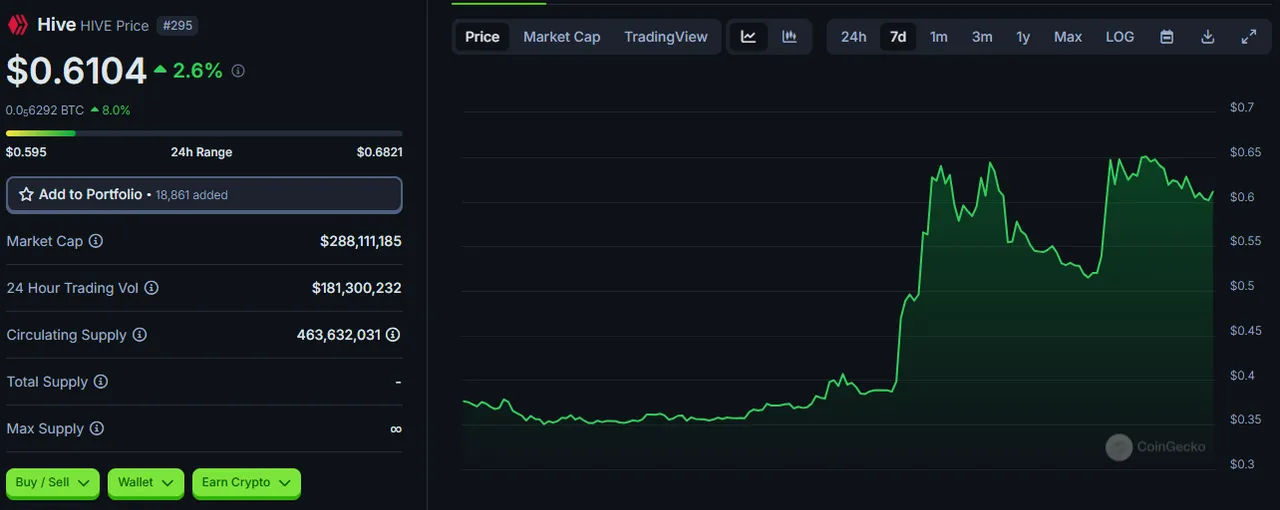Click the info icon next to 463,632,031
1280x510 pixels.
(393, 335)
